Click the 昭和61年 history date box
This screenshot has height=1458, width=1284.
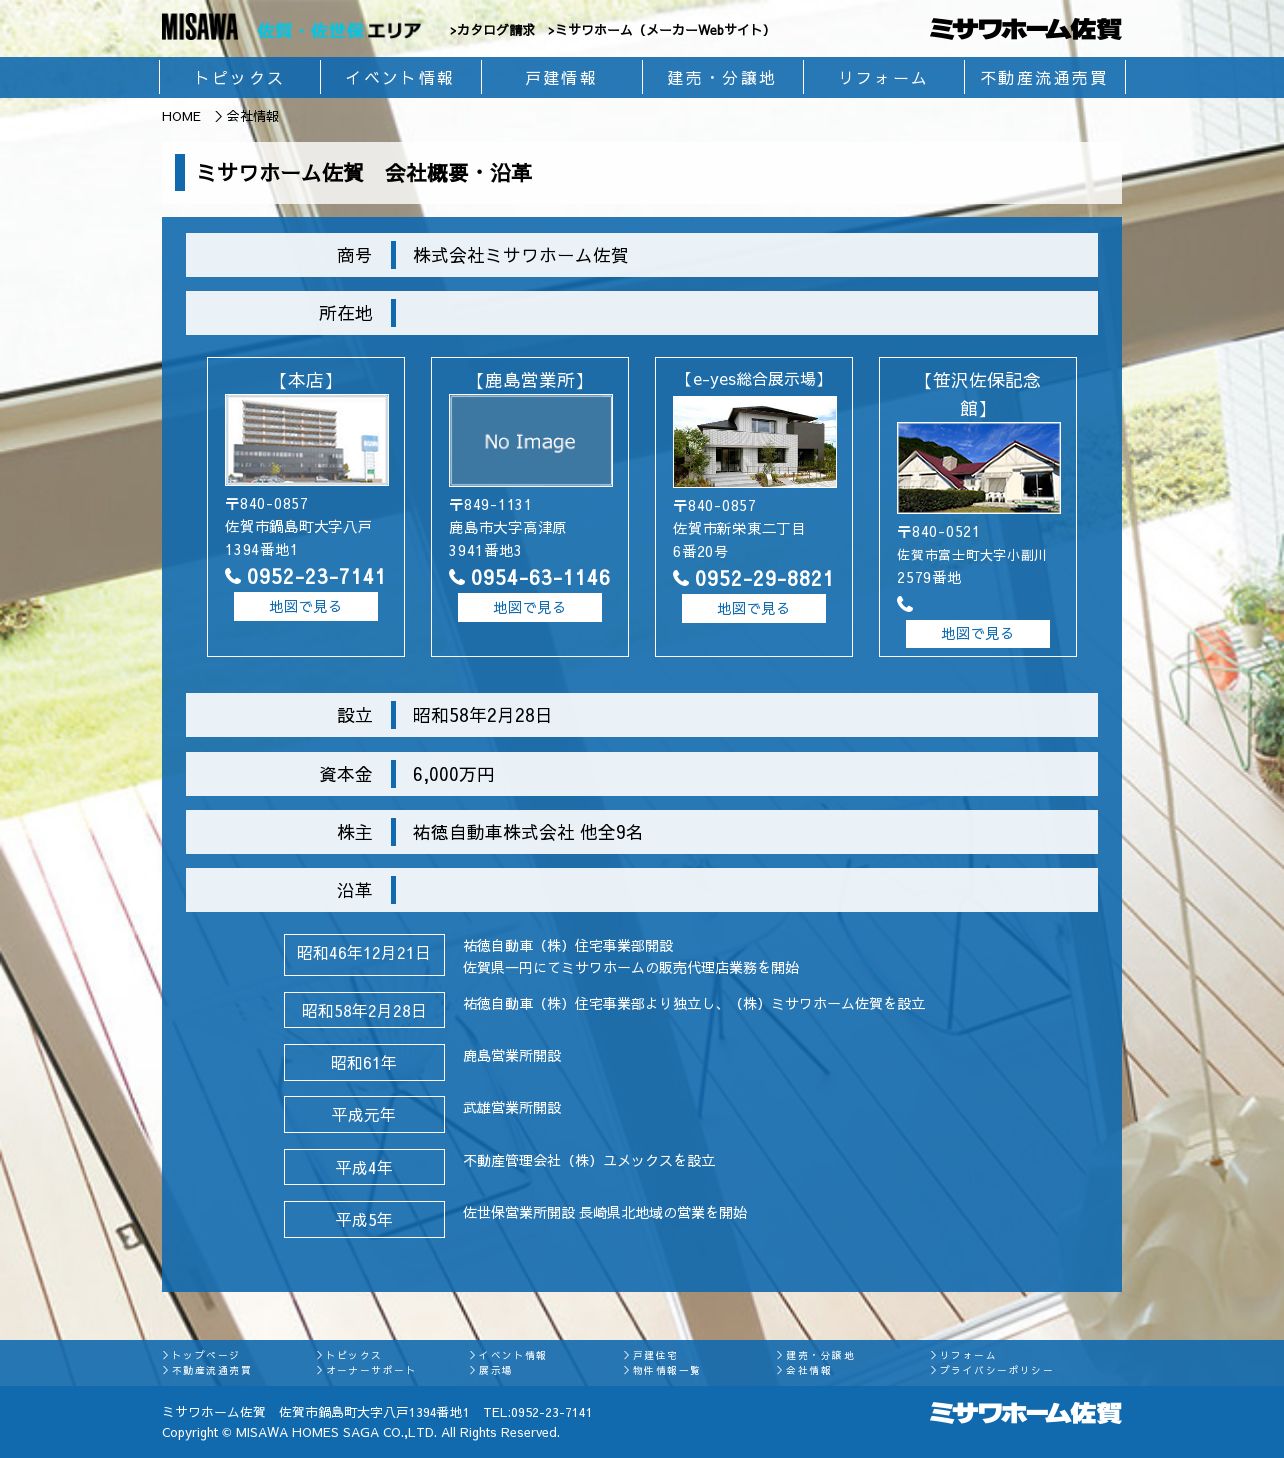[x=364, y=1062]
